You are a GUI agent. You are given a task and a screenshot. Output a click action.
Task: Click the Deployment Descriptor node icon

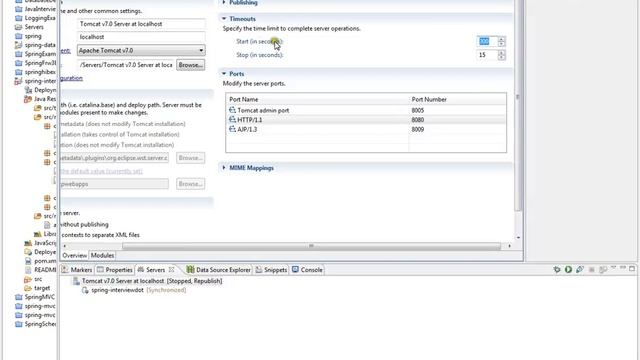(x=28, y=90)
